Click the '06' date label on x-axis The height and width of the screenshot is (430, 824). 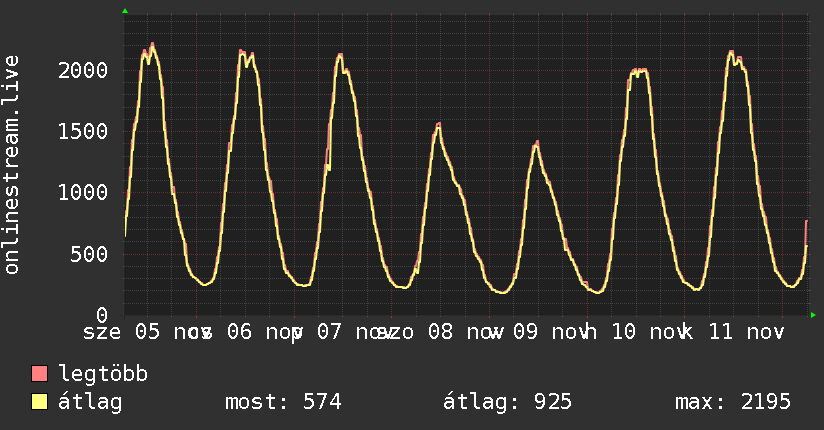point(239,331)
